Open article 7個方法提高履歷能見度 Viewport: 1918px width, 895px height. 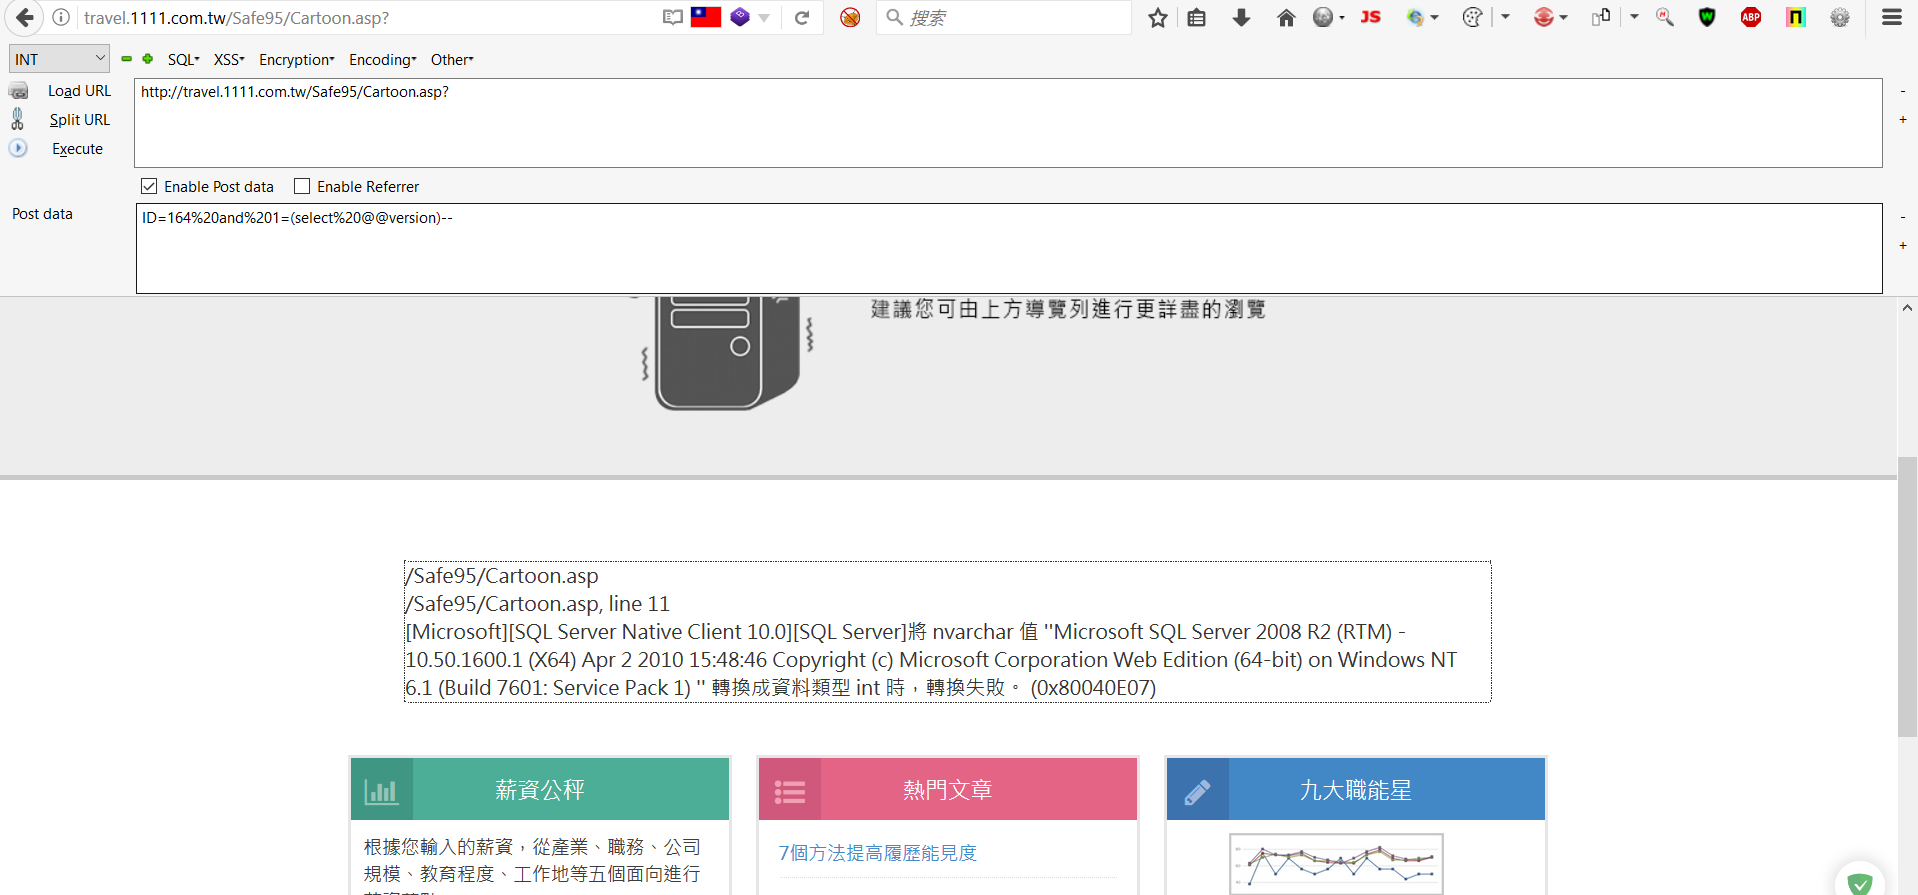point(878,853)
